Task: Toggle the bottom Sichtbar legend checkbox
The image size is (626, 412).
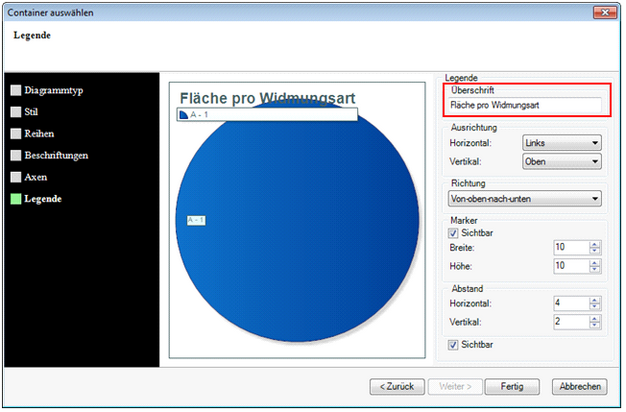Action: pyautogui.click(x=454, y=346)
